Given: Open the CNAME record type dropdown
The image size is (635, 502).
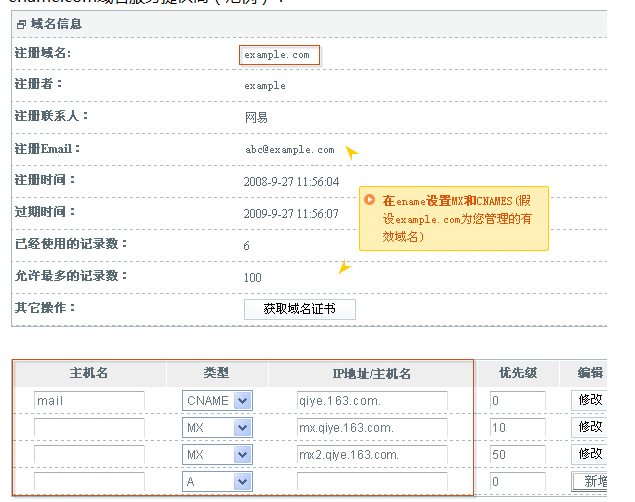Looking at the screenshot, I should (x=217, y=401).
